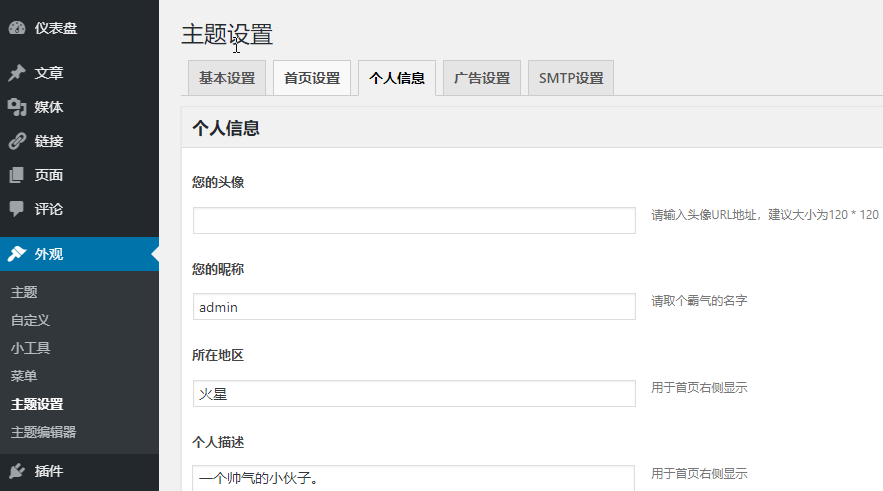Click the Comments bubble icon

17,209
